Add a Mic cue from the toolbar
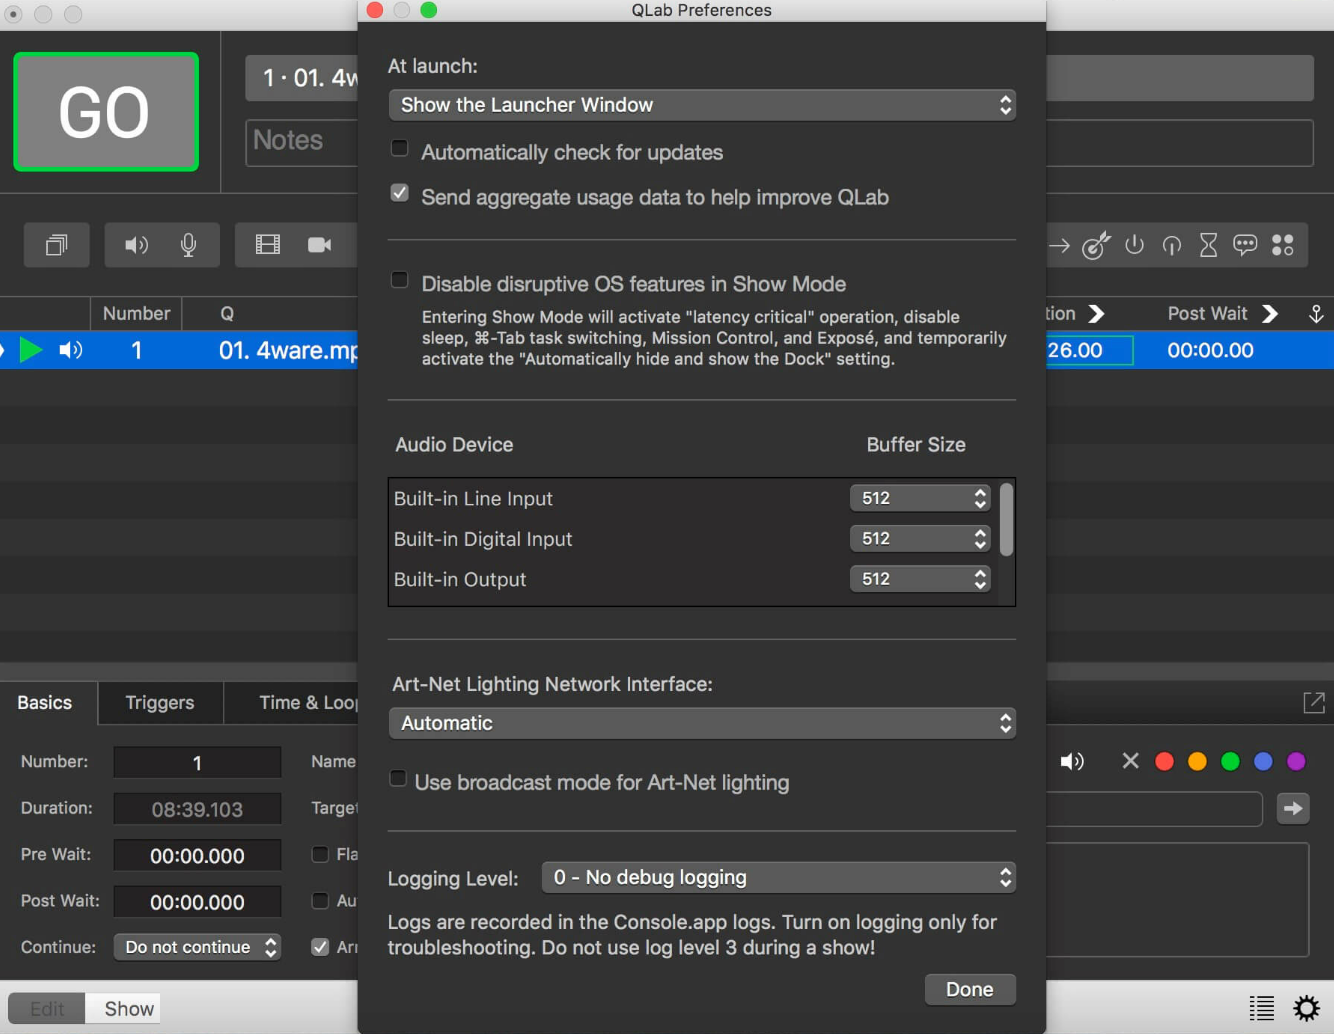 pos(188,245)
